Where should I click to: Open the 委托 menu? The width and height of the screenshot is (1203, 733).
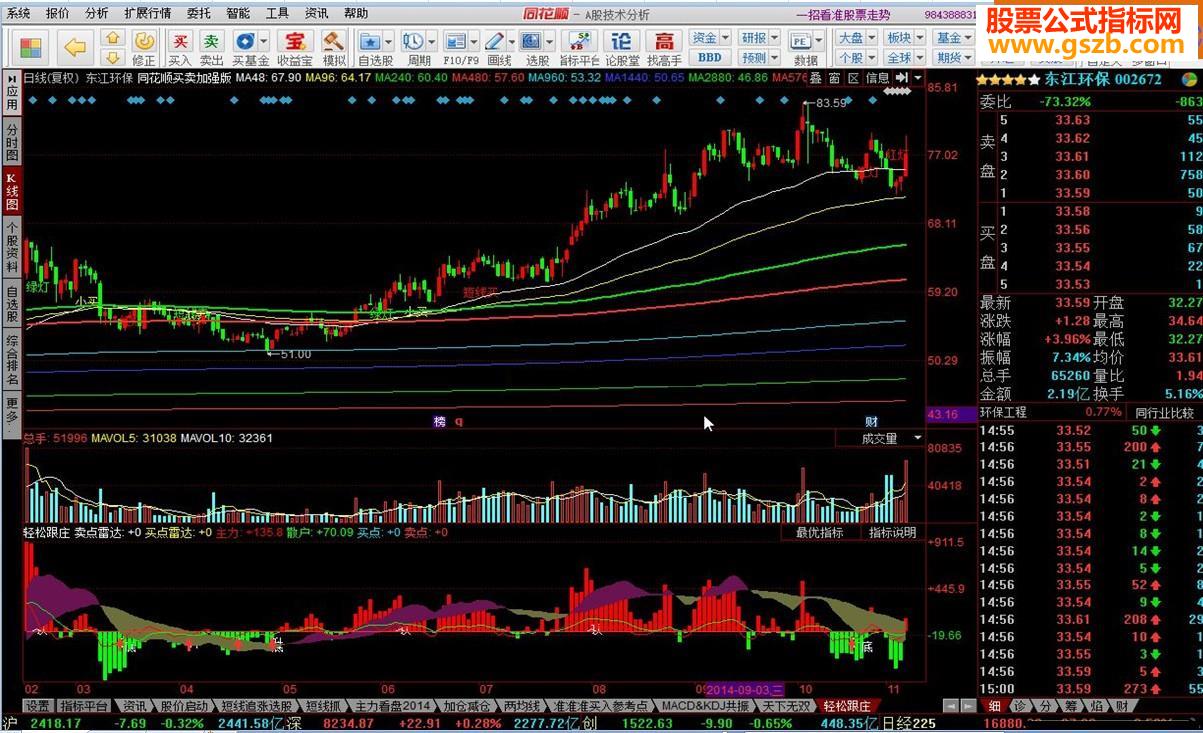click(x=199, y=13)
